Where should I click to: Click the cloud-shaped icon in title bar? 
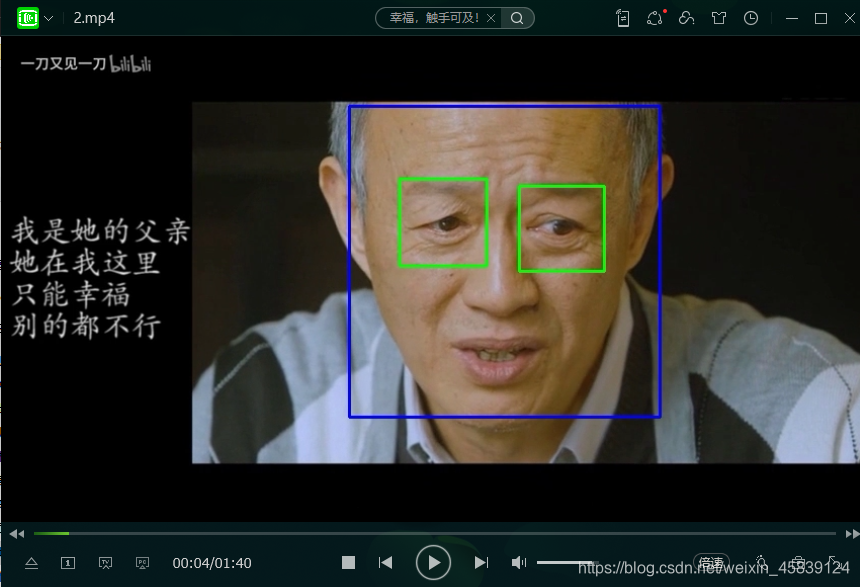point(687,18)
